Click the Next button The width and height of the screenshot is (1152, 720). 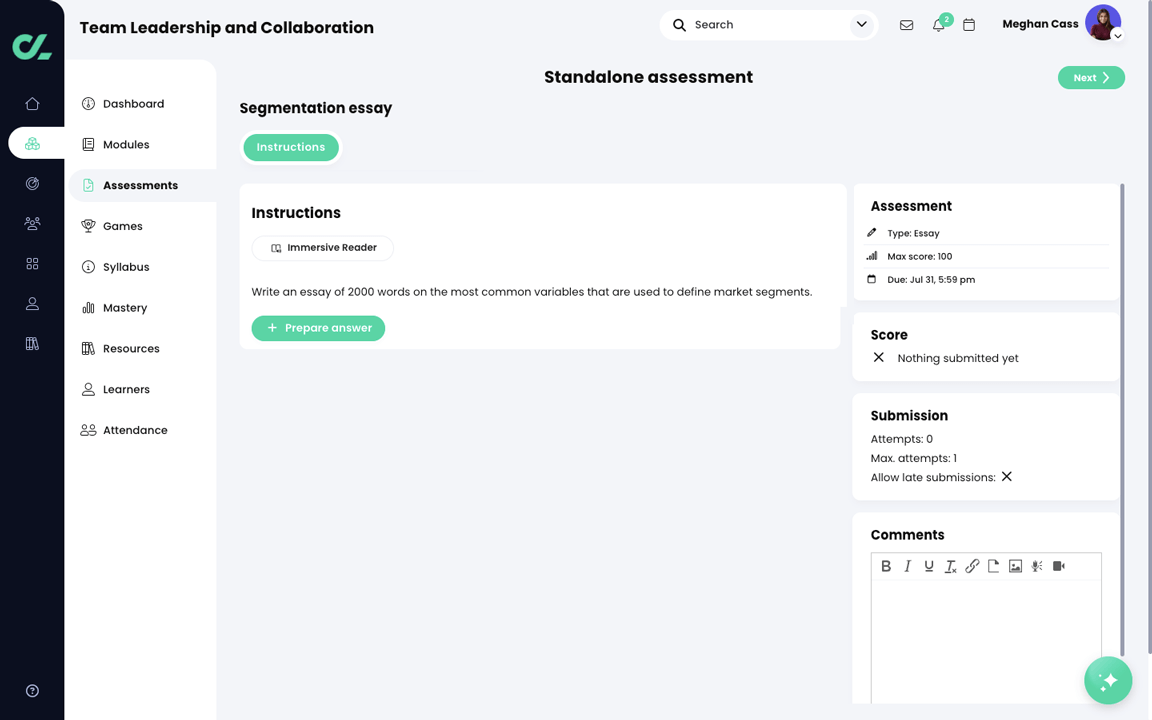[1091, 78]
